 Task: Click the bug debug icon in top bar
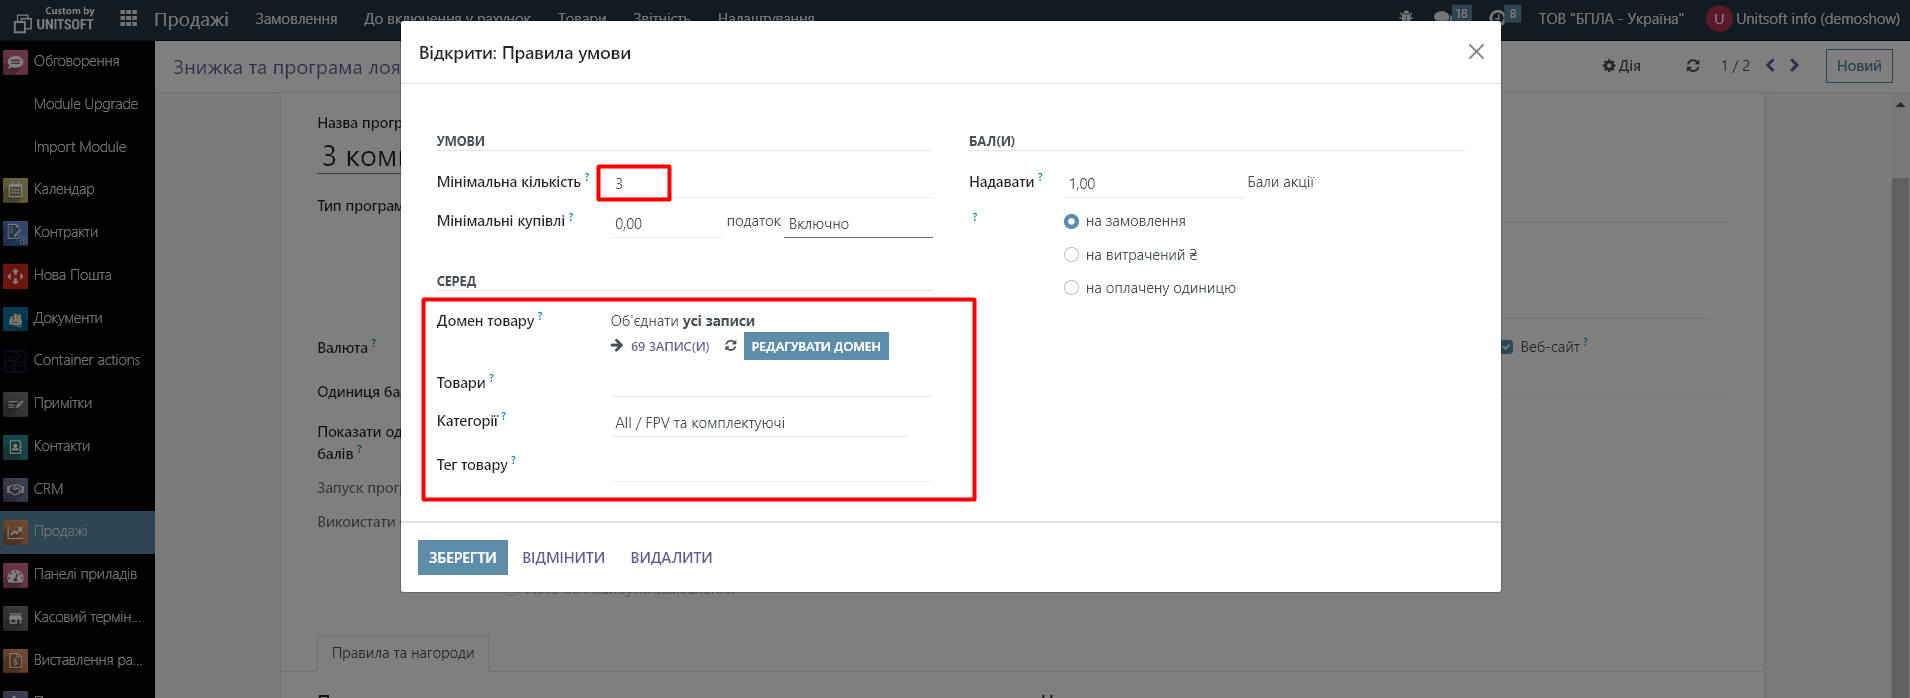(1406, 18)
